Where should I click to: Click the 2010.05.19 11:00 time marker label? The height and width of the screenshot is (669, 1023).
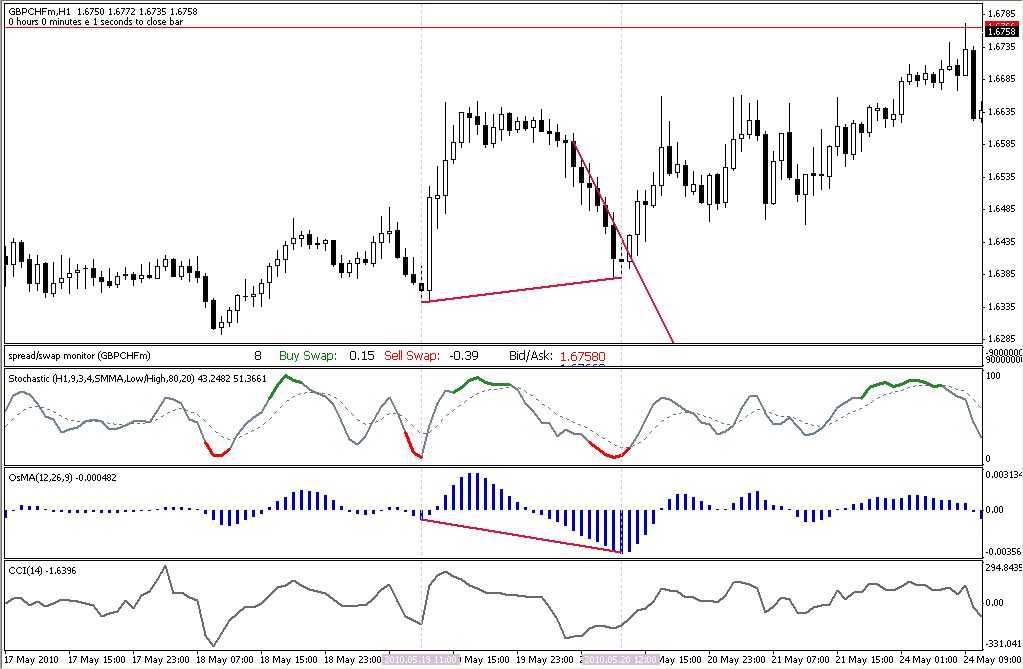421,660
